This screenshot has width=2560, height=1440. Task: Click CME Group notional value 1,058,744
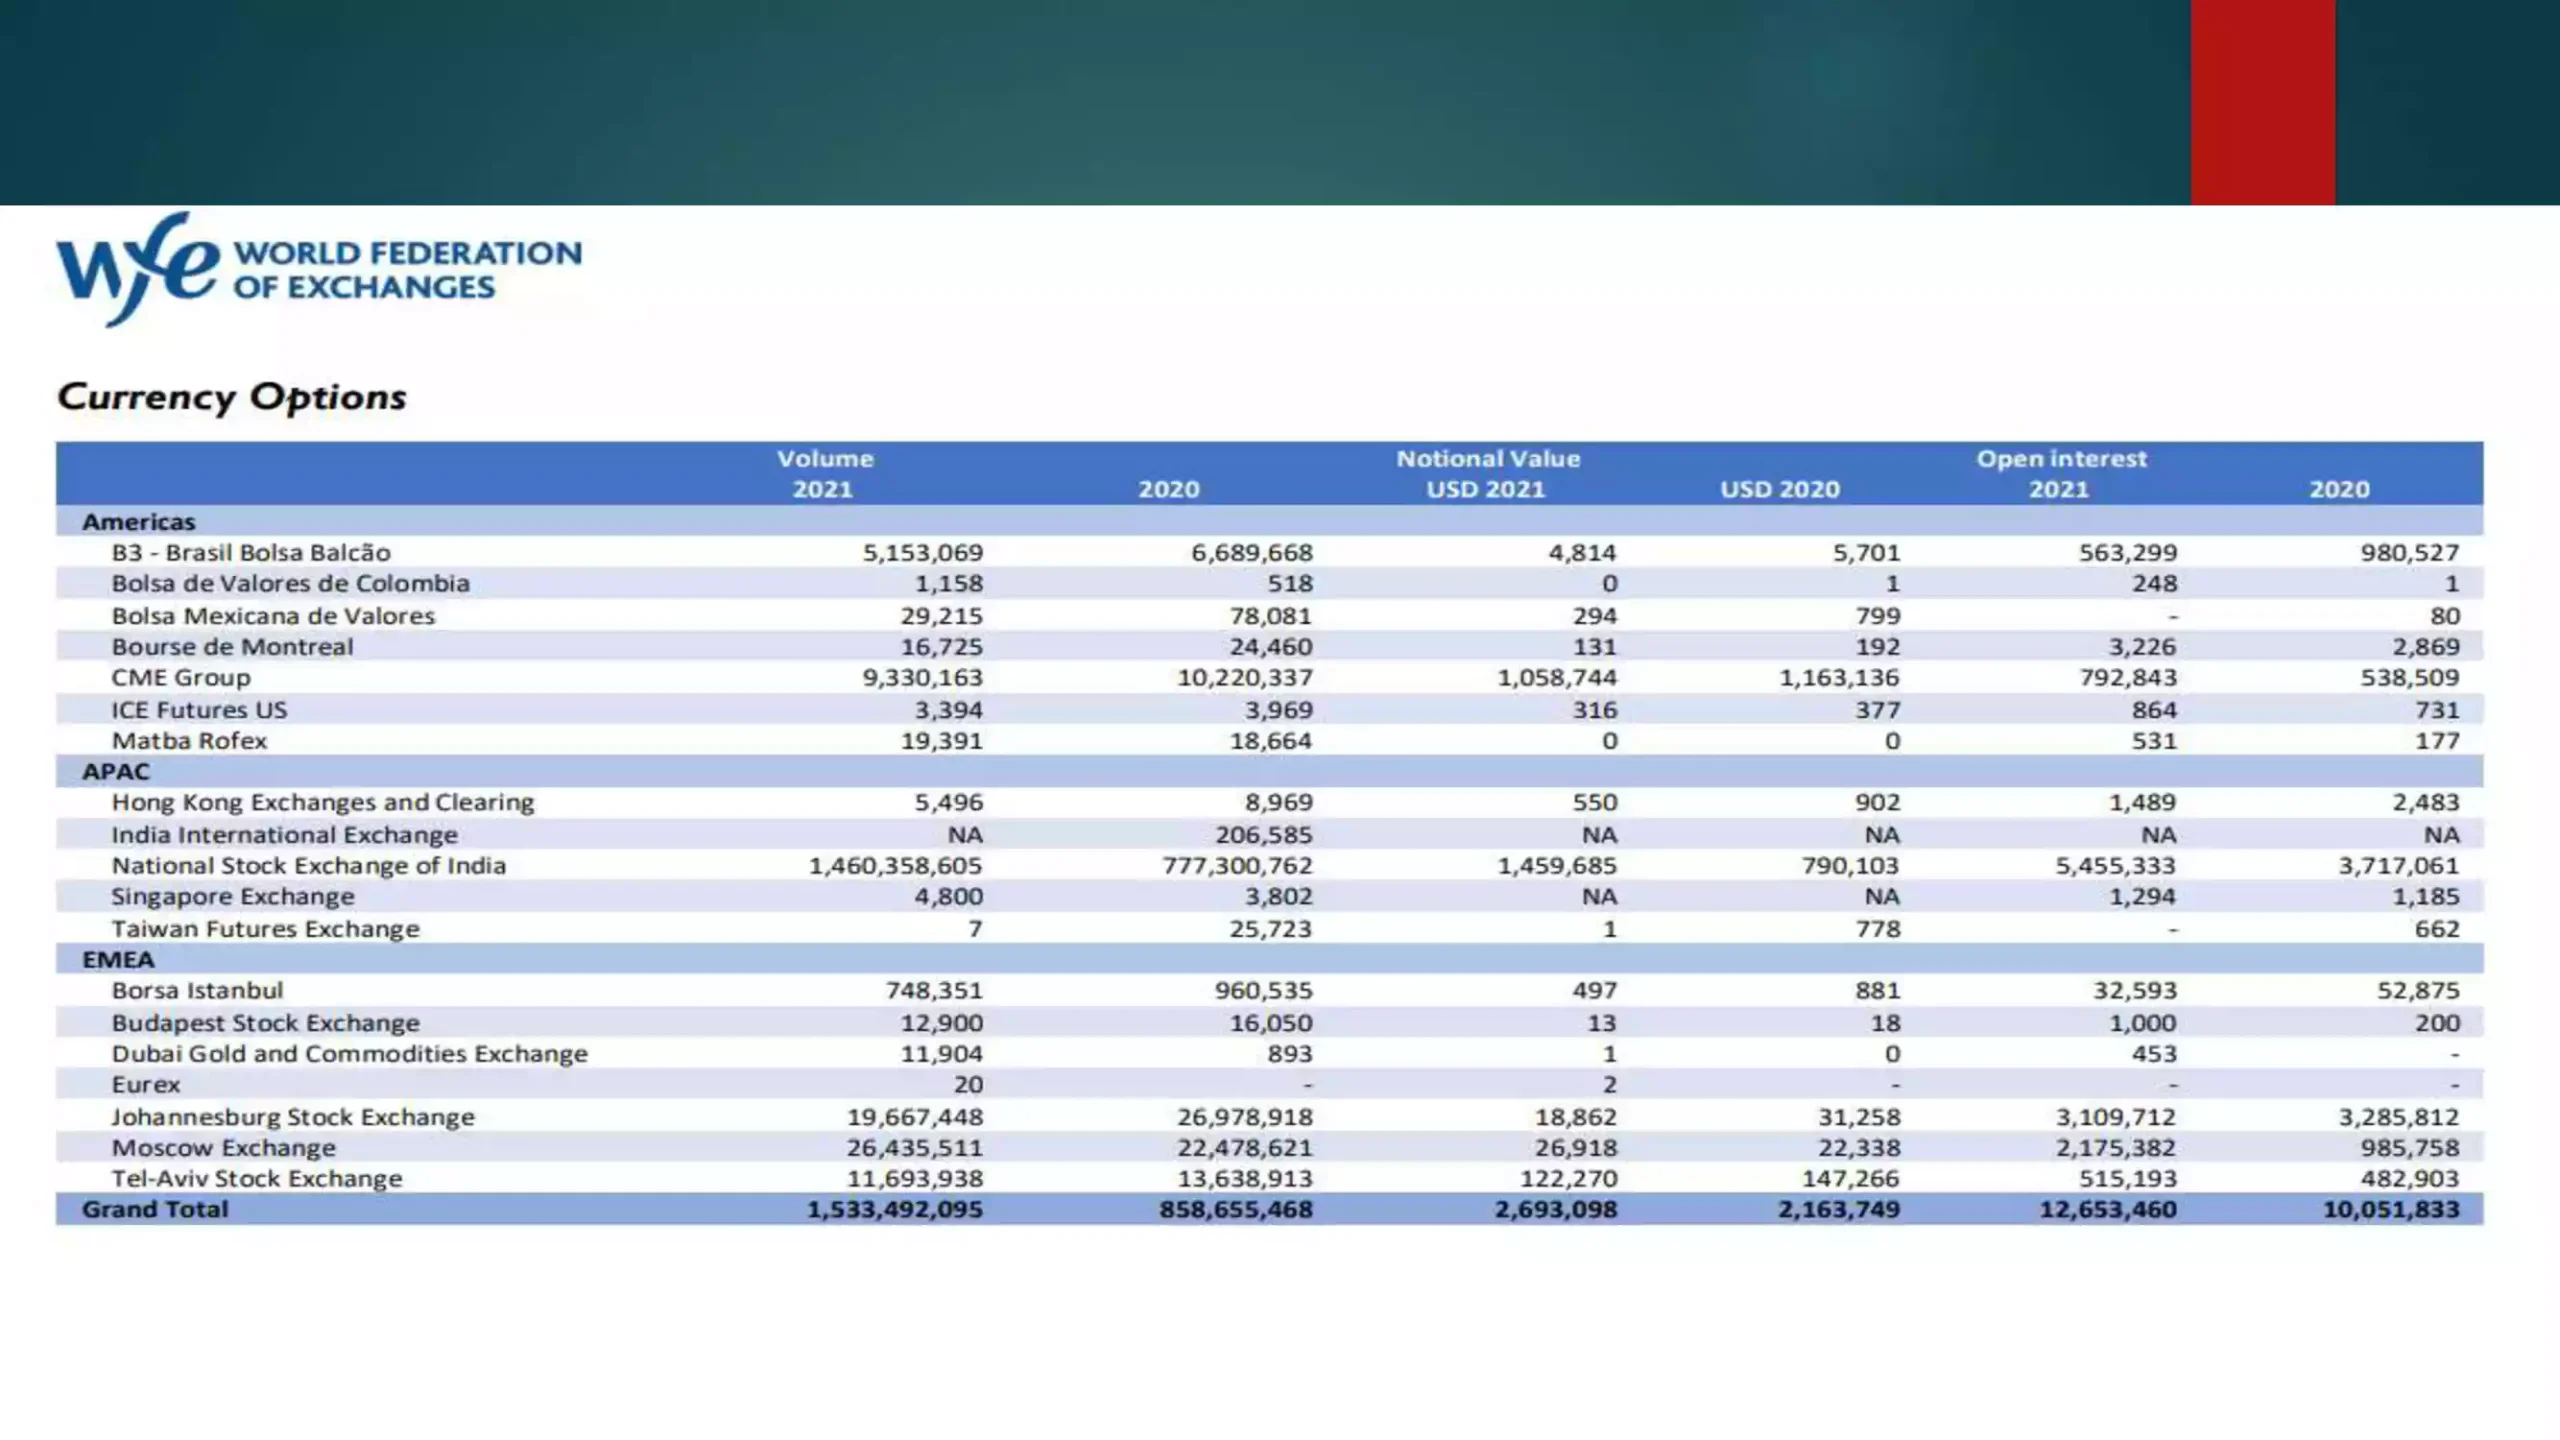tap(1557, 678)
